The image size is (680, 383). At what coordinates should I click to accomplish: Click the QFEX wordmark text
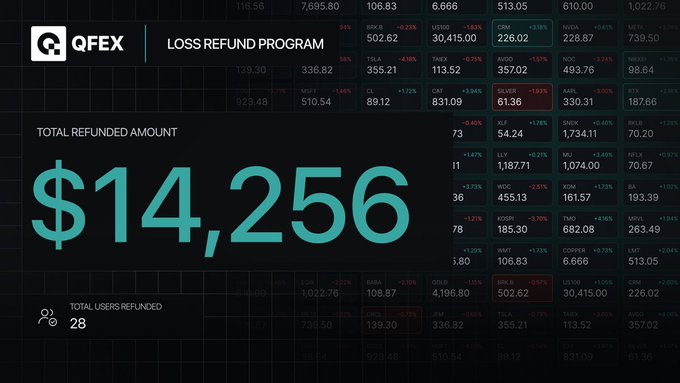coord(98,43)
